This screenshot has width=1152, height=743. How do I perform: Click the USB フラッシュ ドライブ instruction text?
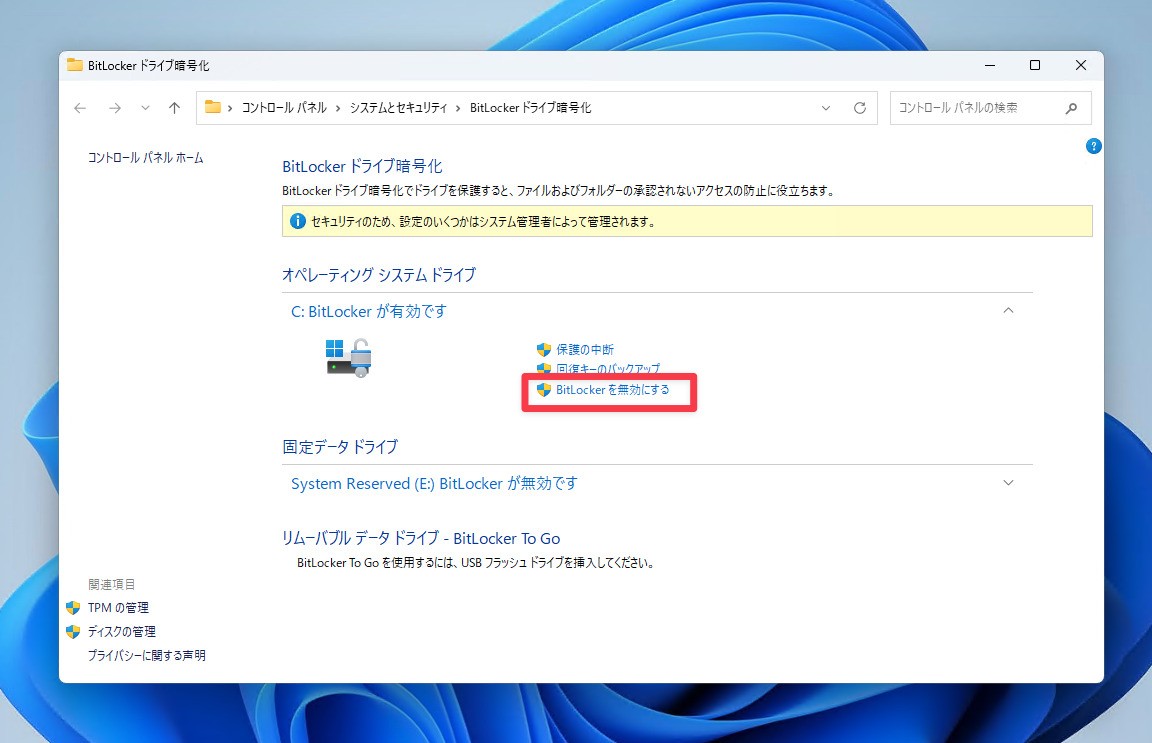click(x=475, y=563)
